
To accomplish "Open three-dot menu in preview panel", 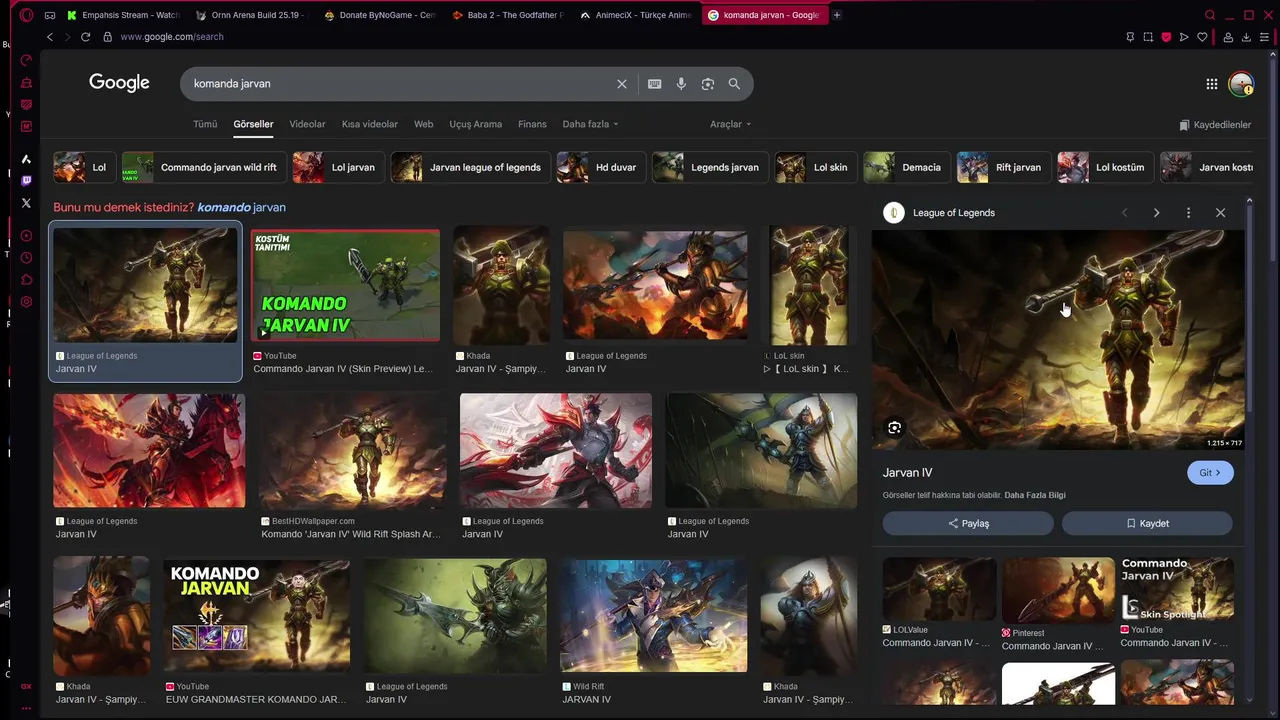I will pyautogui.click(x=1188, y=213).
